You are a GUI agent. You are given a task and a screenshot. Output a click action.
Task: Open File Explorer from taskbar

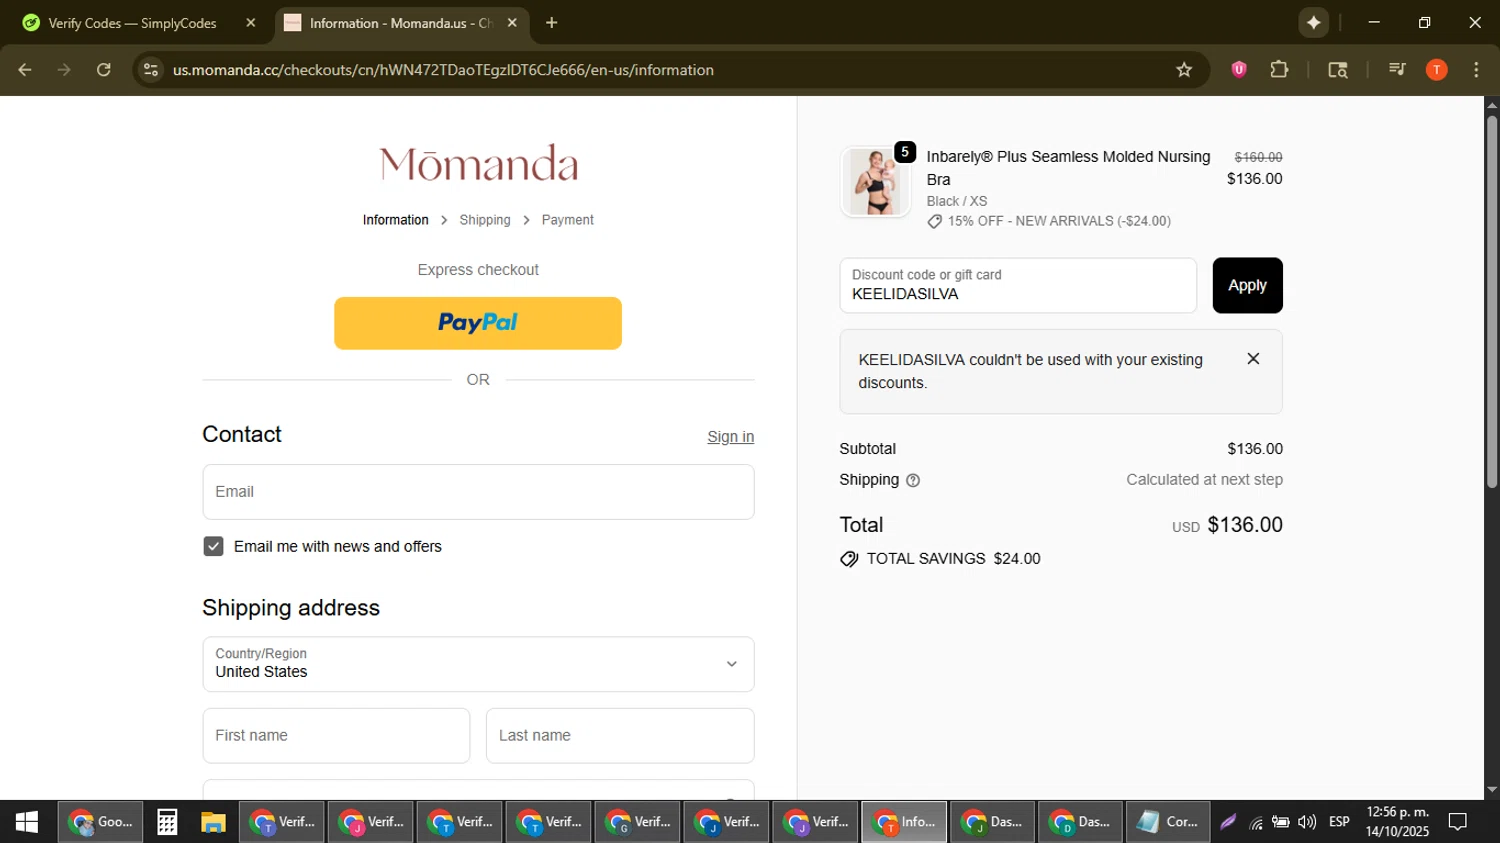[213, 822]
